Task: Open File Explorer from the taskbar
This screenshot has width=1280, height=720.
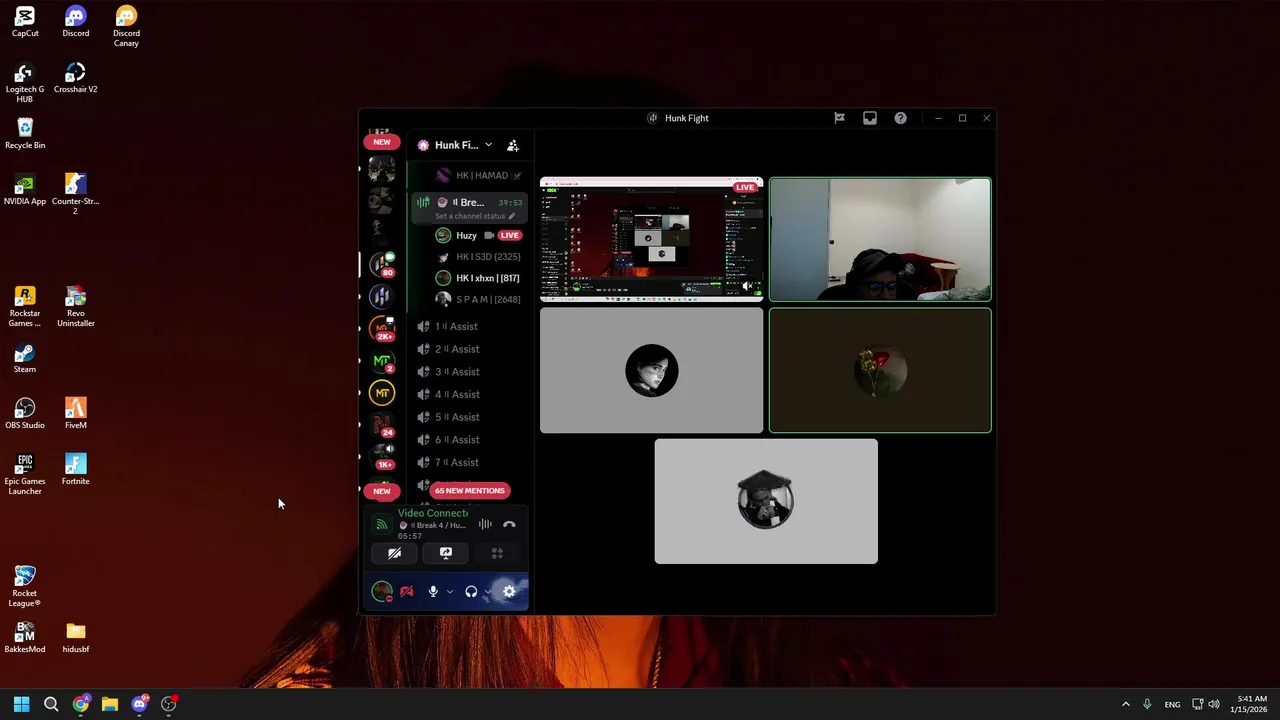Action: (x=110, y=704)
